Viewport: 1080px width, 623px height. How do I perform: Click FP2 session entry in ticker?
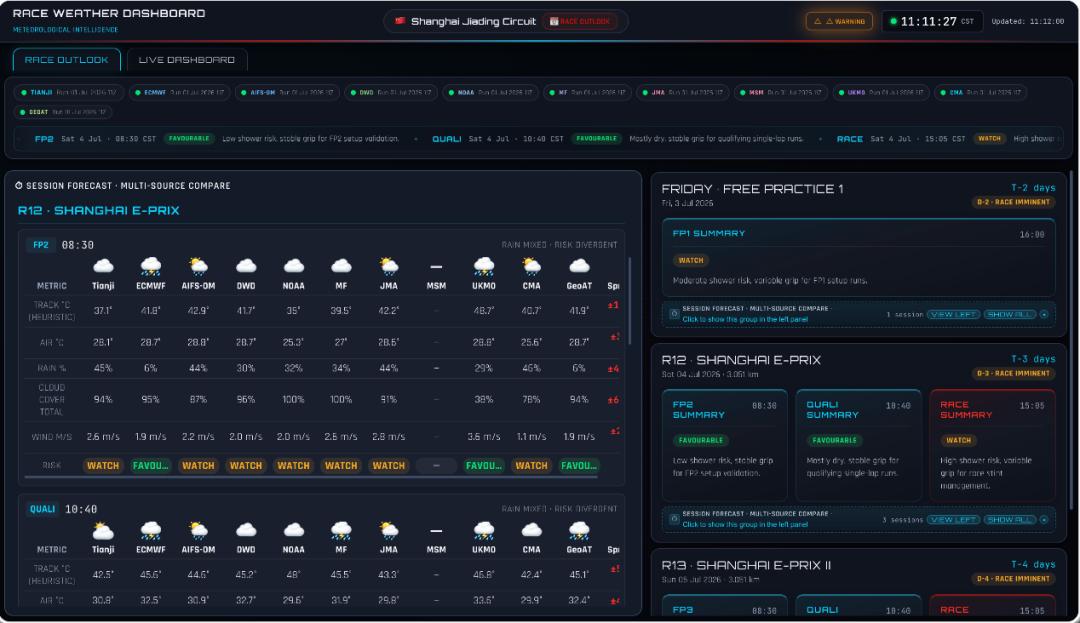tap(217, 138)
